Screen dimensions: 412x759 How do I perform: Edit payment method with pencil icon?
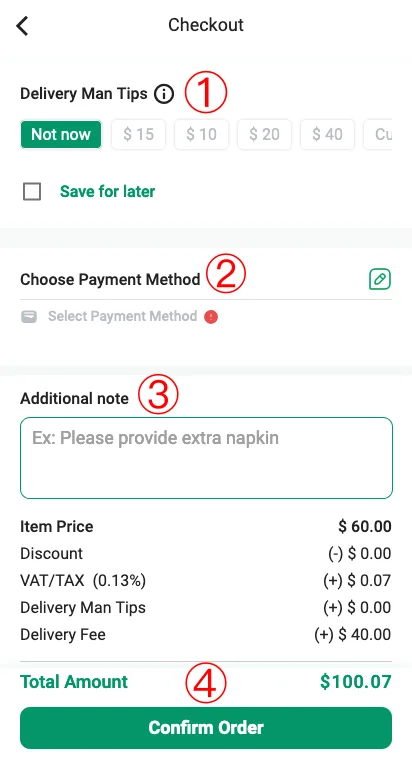380,279
